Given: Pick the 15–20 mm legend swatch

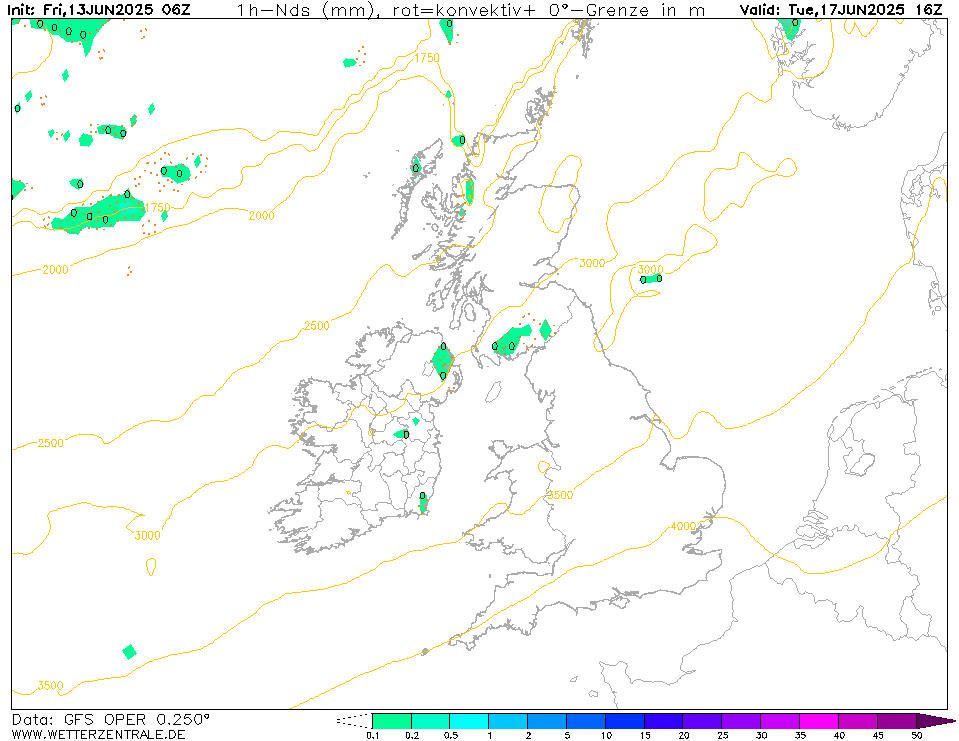Looking at the screenshot, I should (664, 721).
